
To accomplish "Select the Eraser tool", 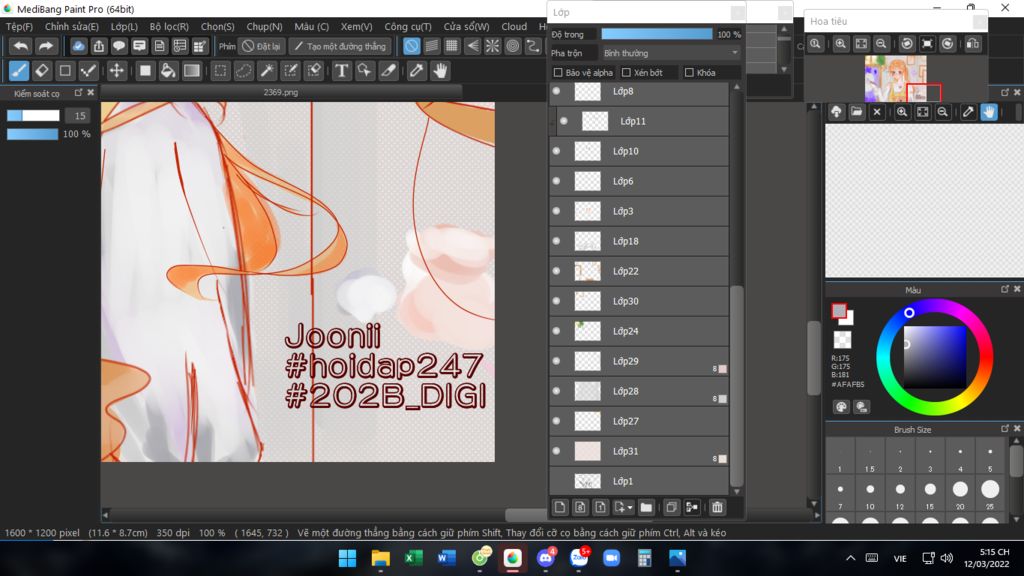I will pyautogui.click(x=42, y=71).
